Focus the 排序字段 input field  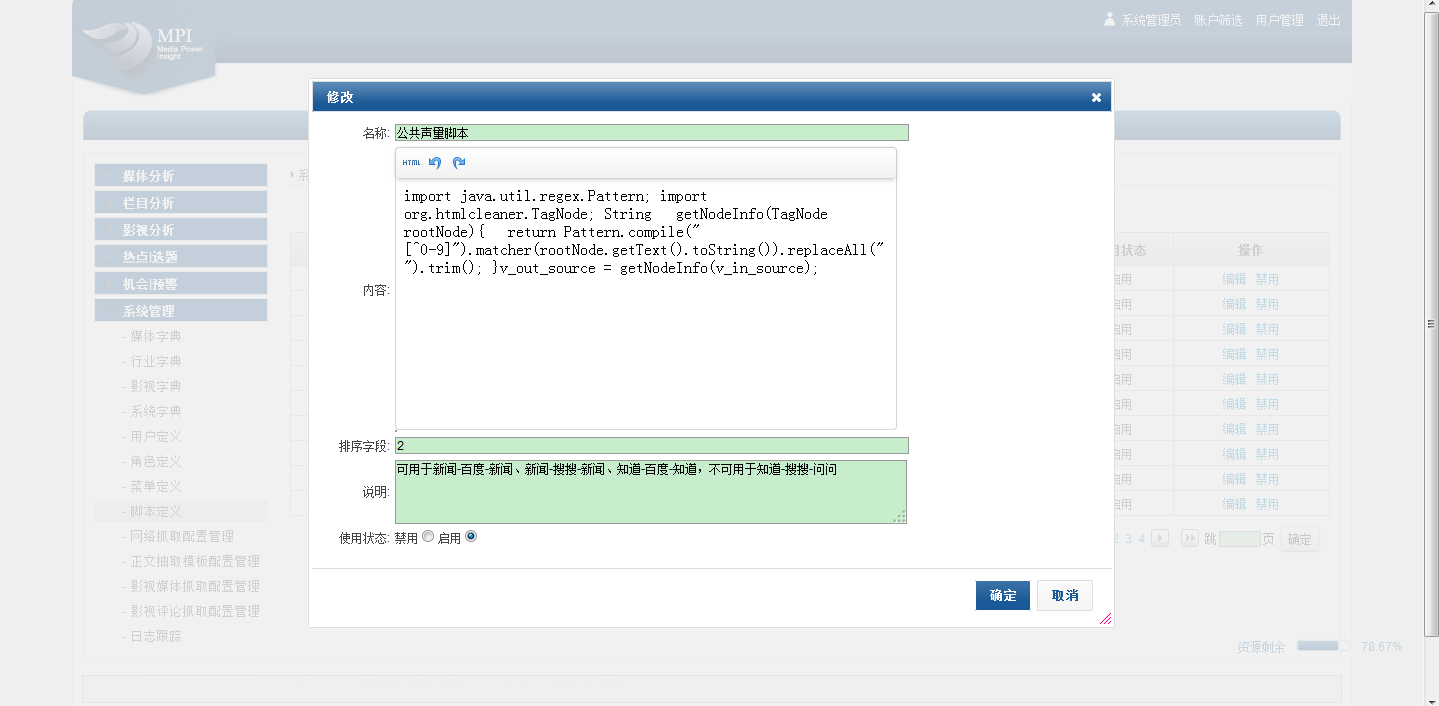(x=651, y=446)
